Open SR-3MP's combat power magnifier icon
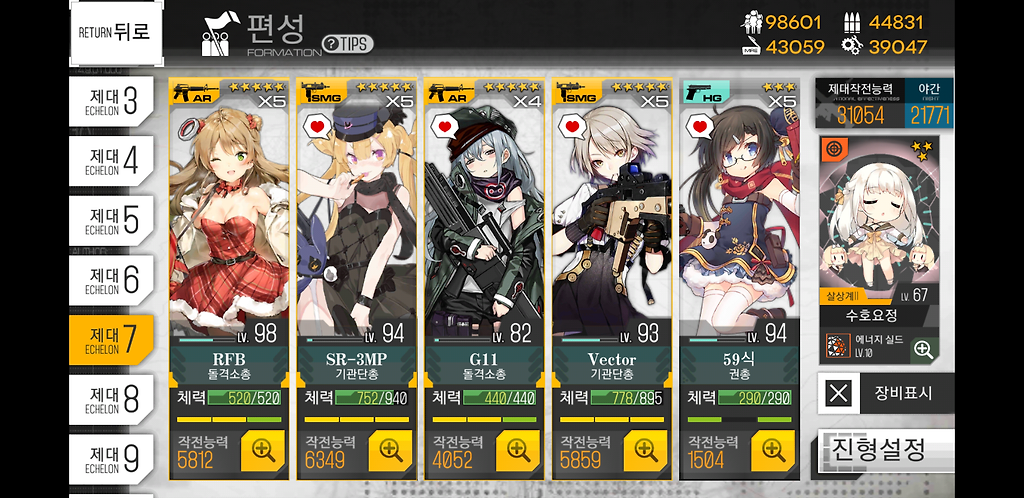1024x498 pixels. pos(391,450)
